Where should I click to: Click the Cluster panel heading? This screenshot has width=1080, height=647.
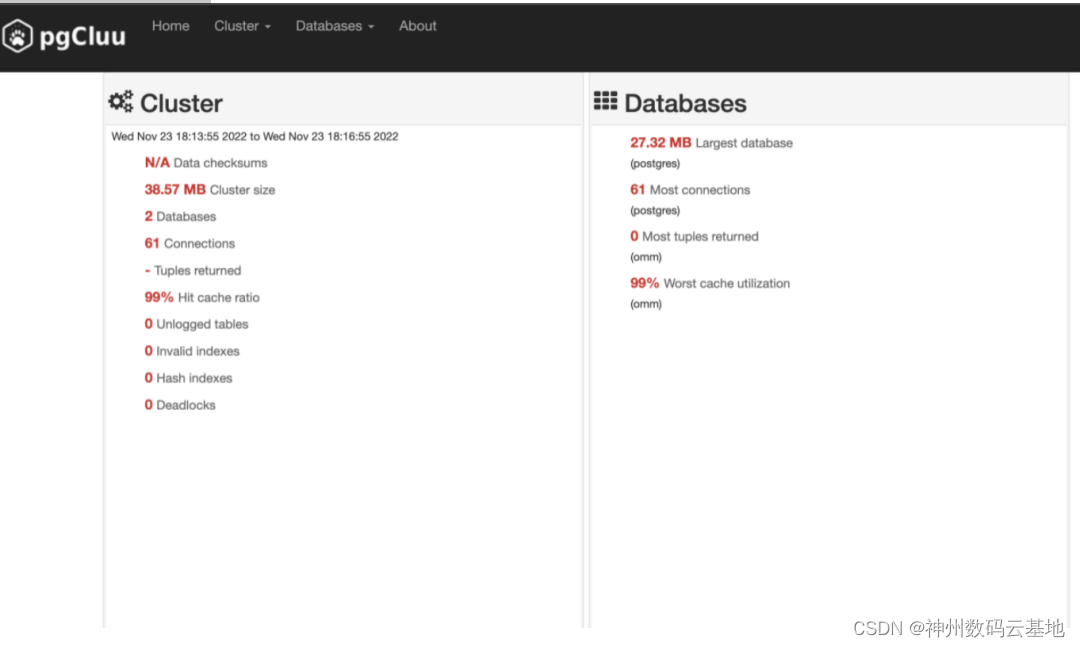181,103
